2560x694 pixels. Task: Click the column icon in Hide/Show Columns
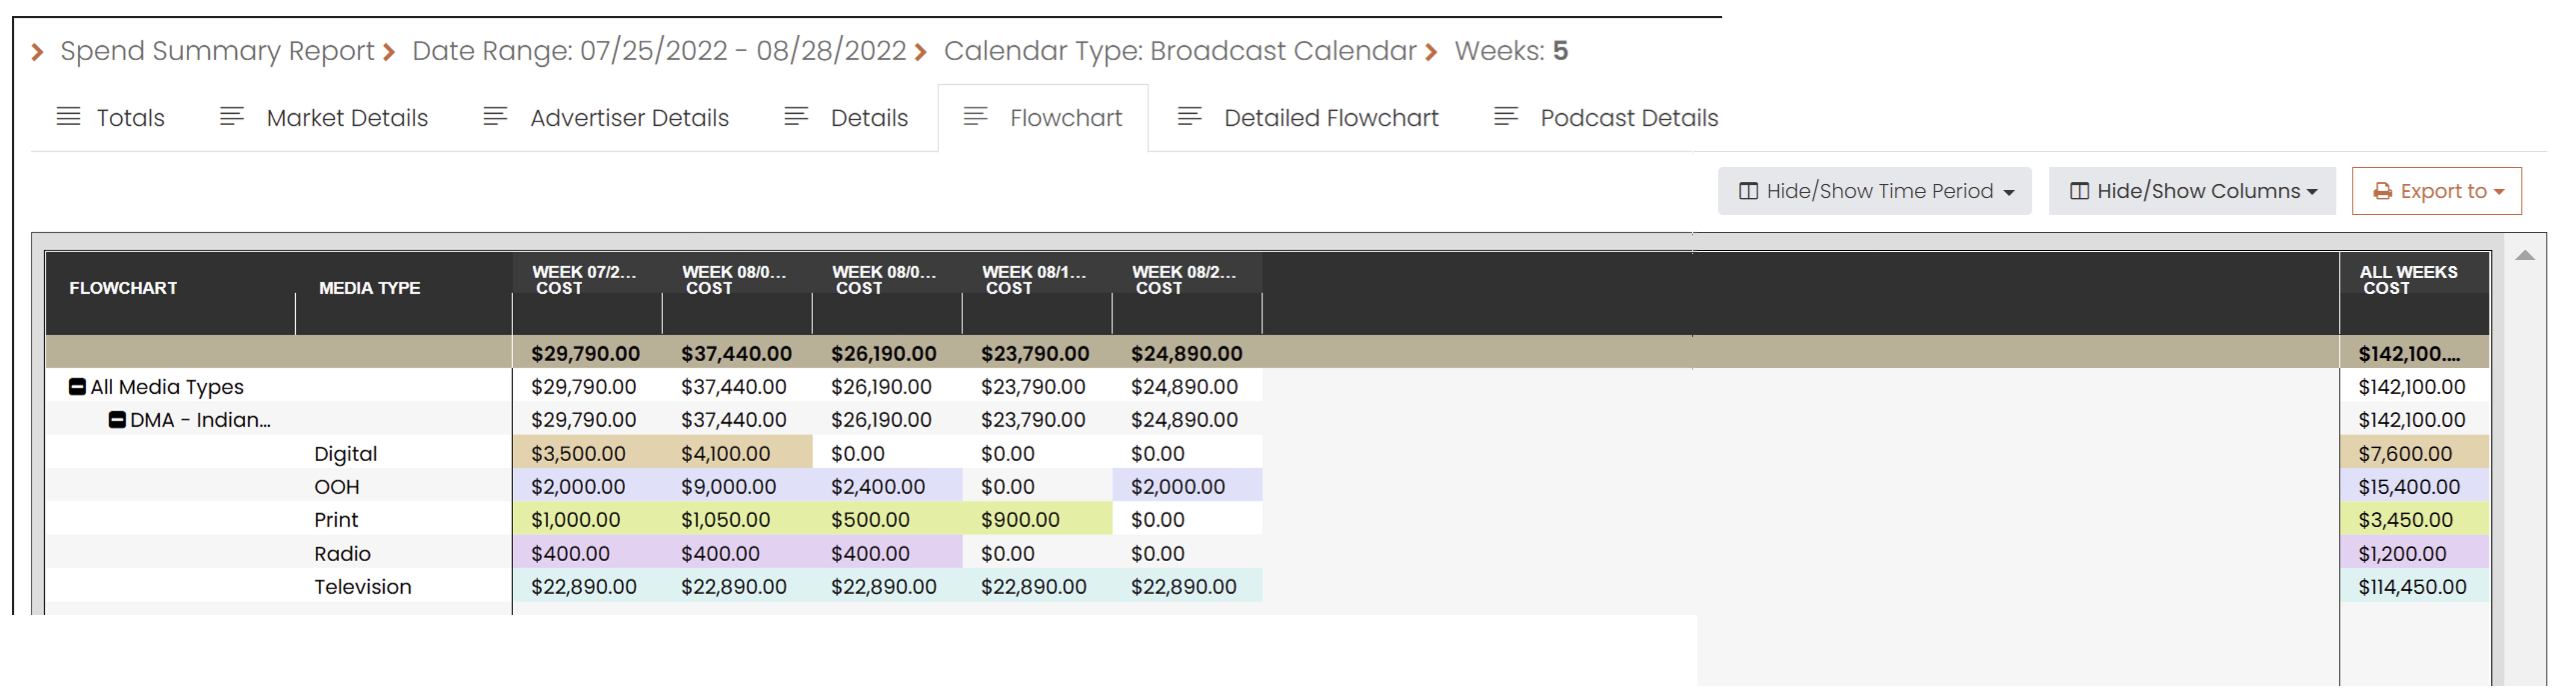pos(2079,191)
